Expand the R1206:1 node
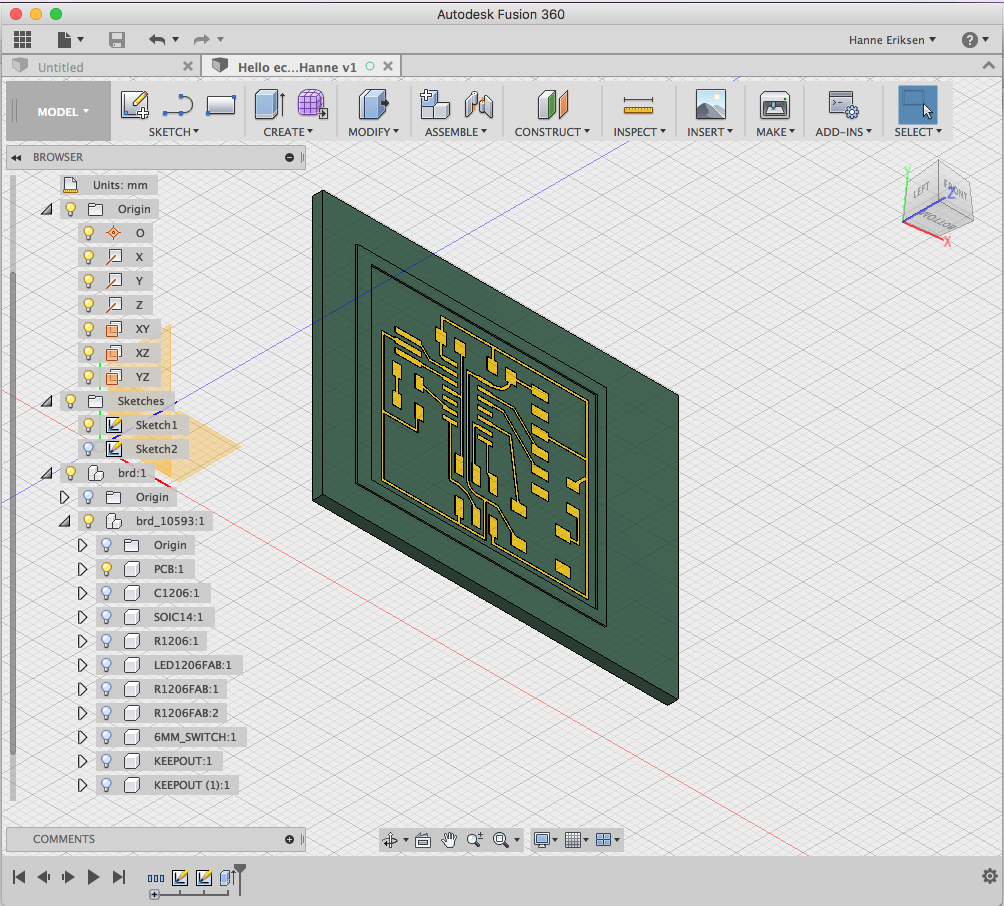Screen dimensions: 1004x906 82,641
